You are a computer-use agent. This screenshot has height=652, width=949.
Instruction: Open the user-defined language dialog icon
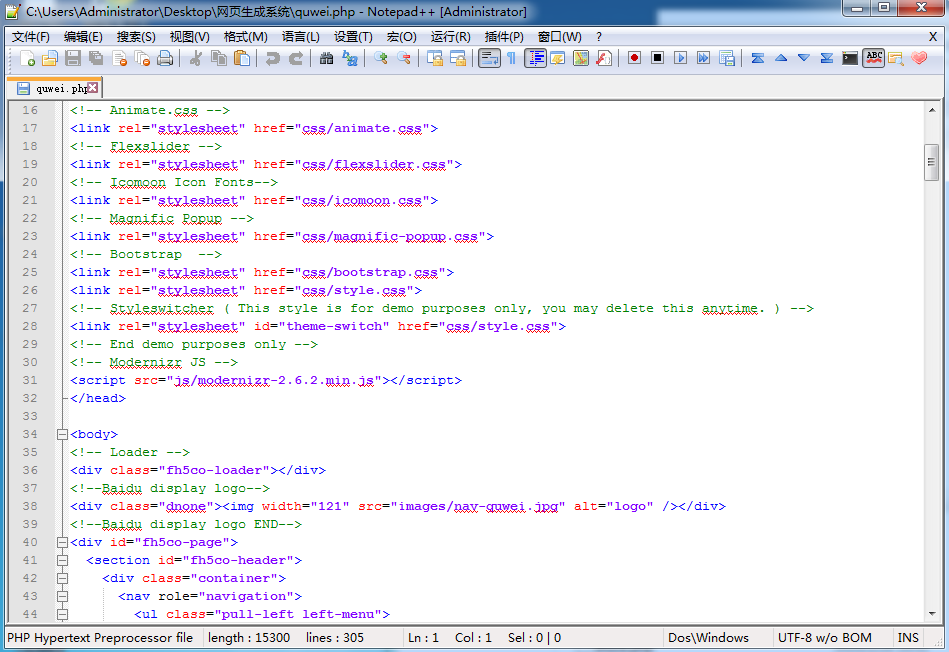pyautogui.click(x=557, y=58)
